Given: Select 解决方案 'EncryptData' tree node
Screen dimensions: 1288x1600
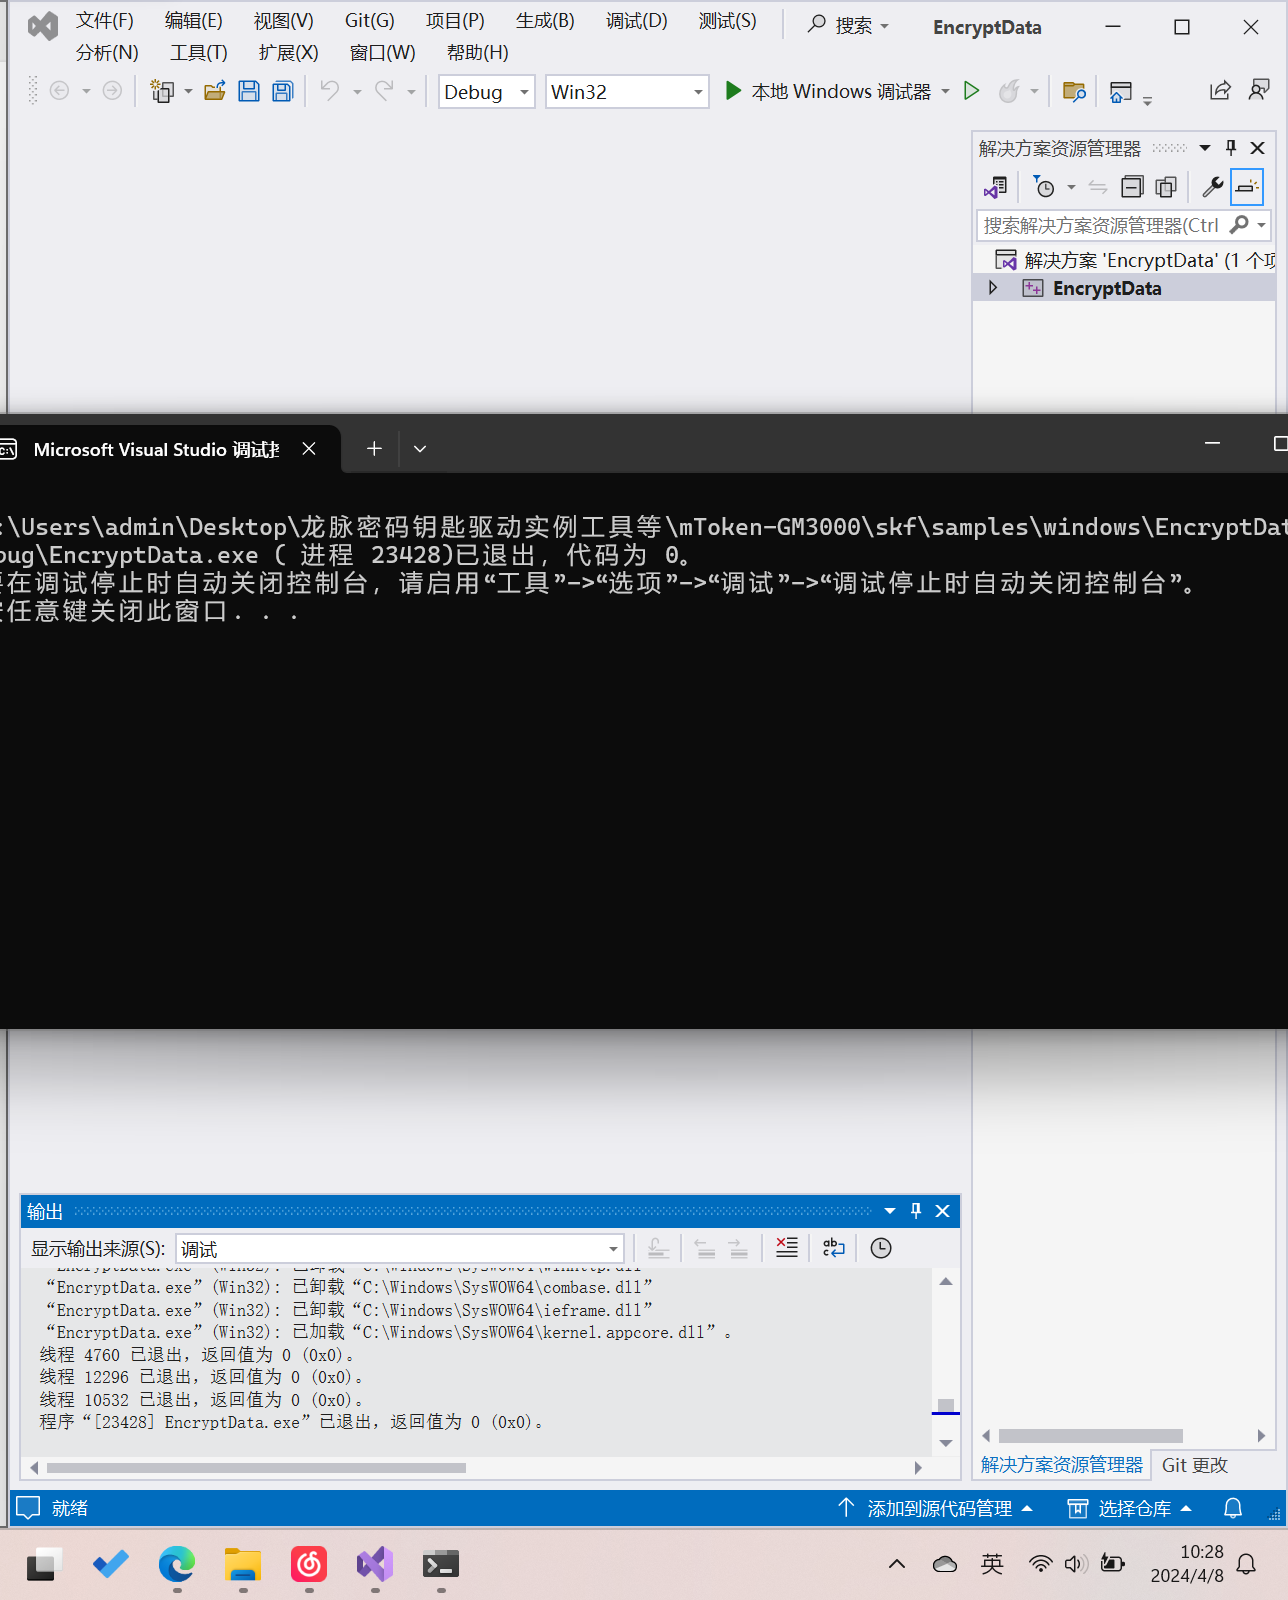Looking at the screenshot, I should [1135, 260].
